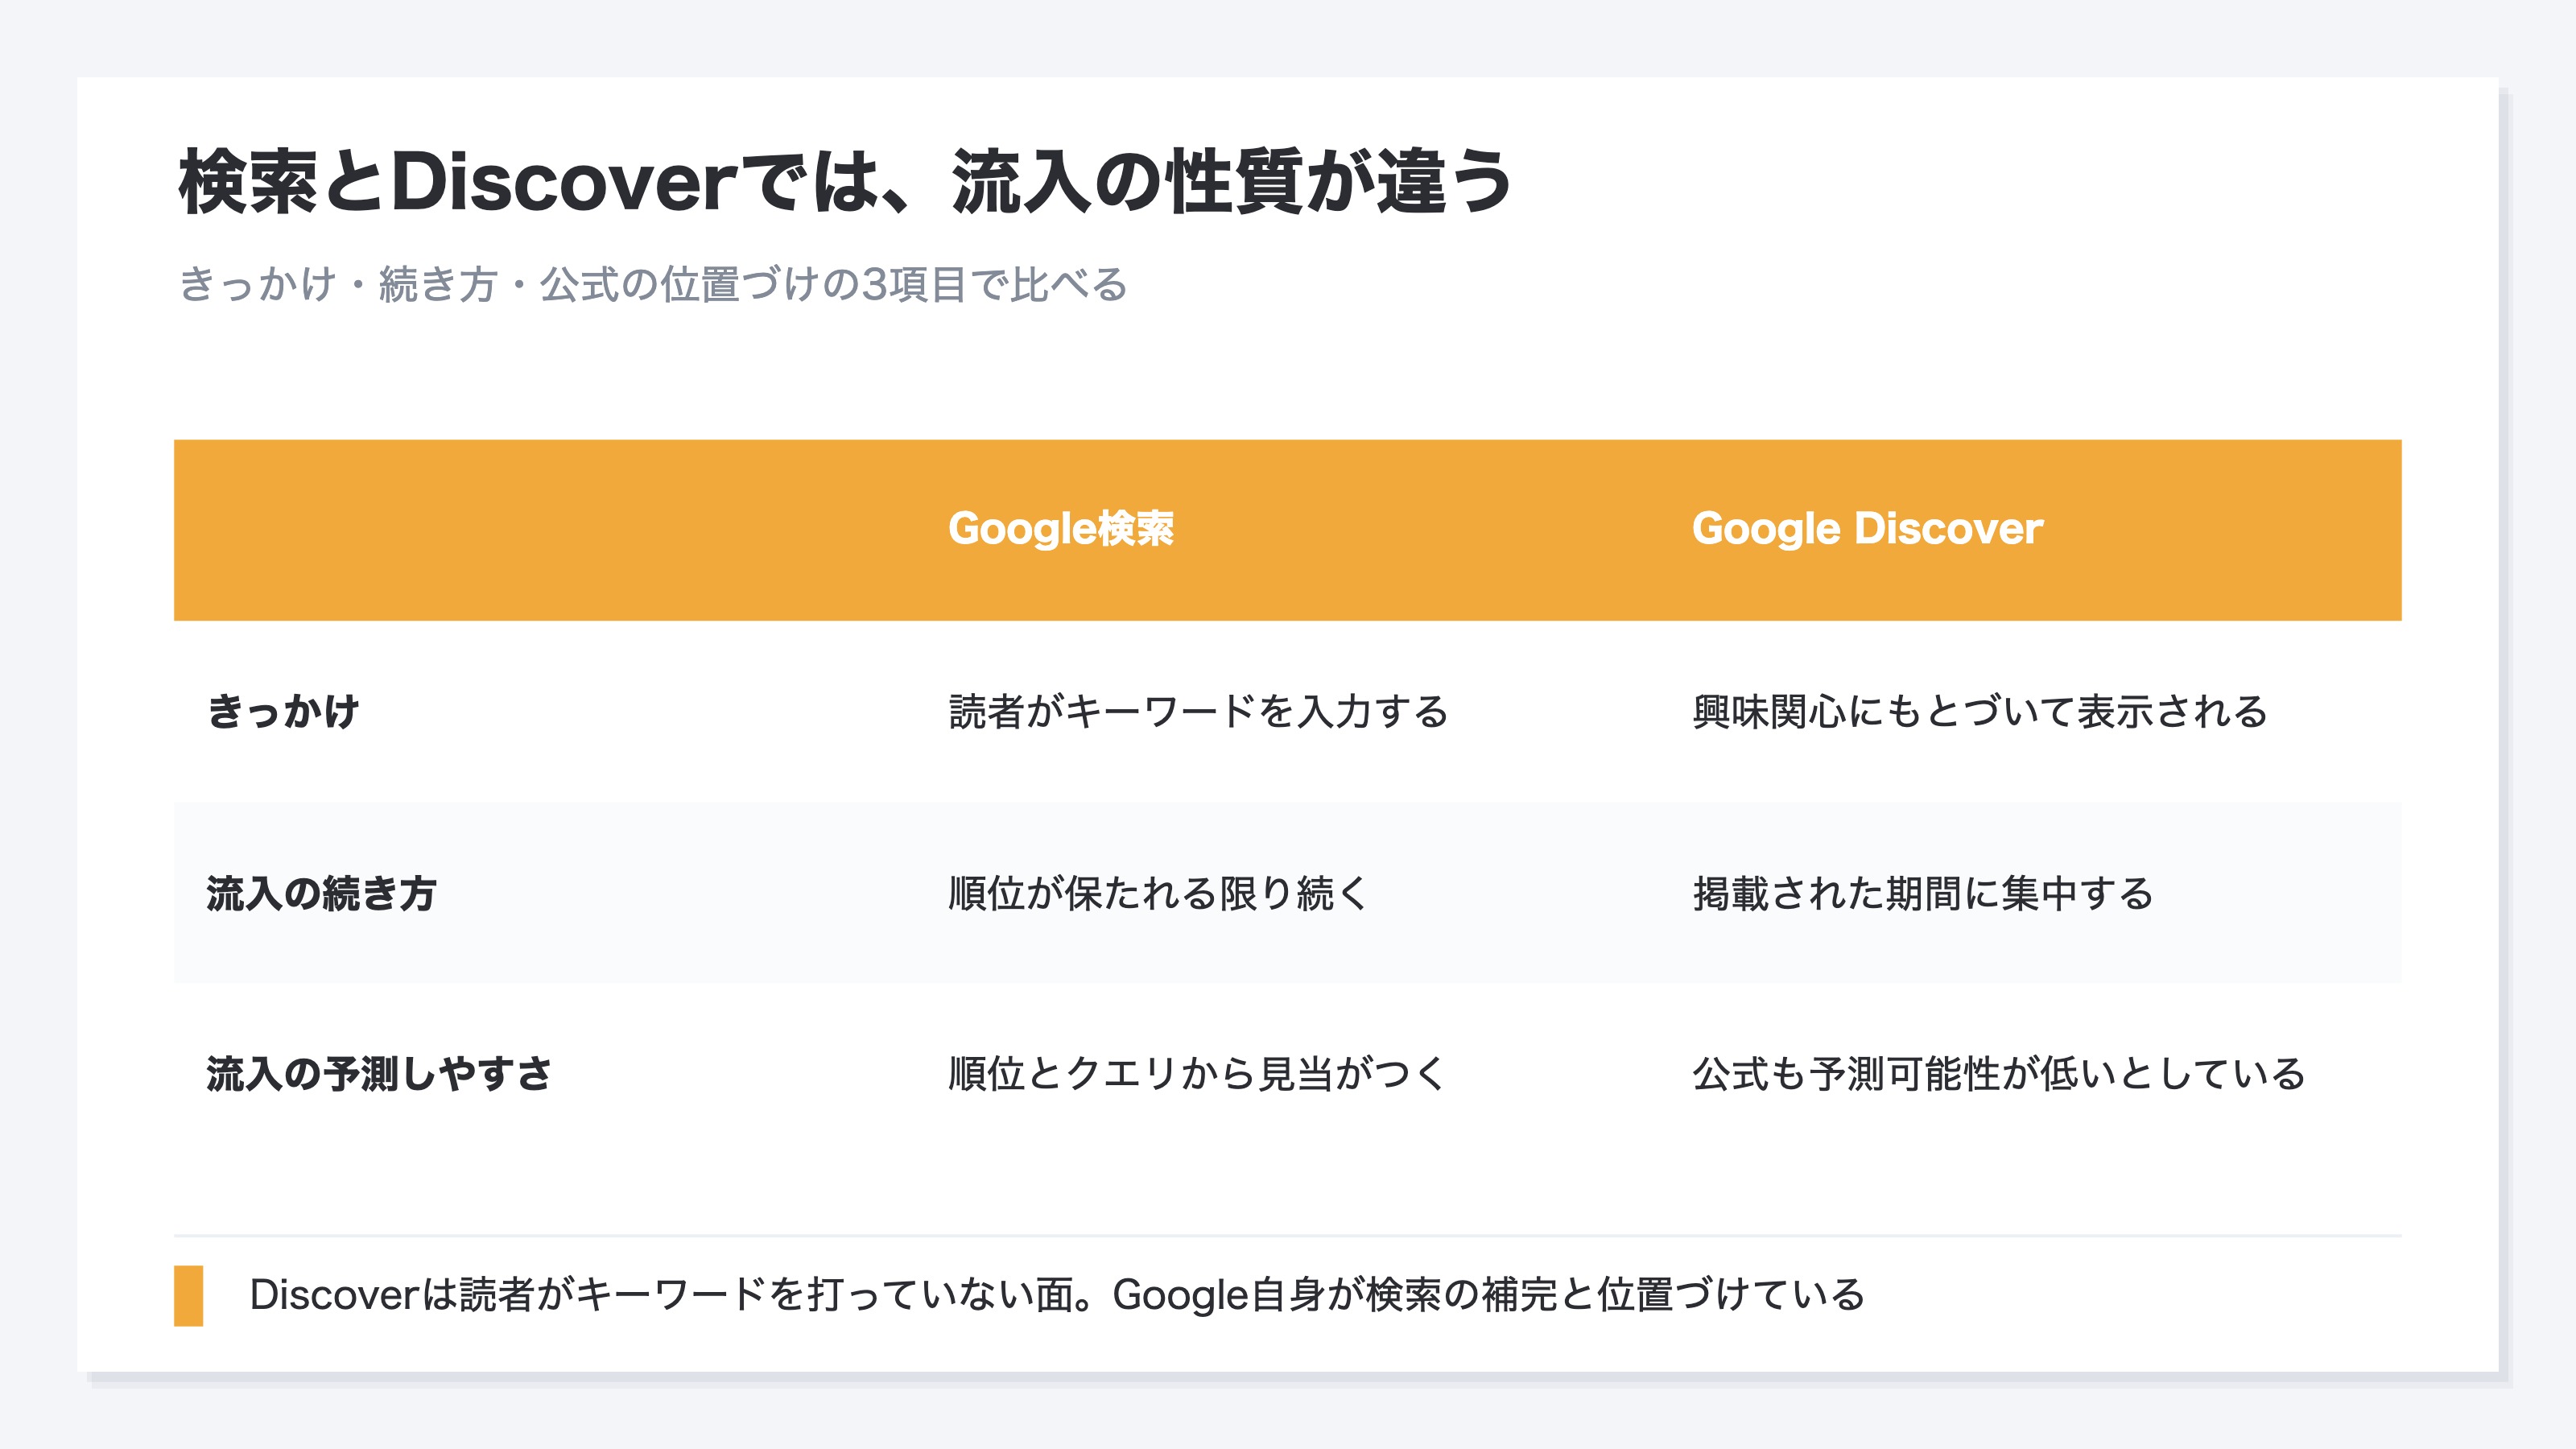Click cell 順位が保たれる限り続く
The image size is (2576, 1449).
[x=1158, y=893]
